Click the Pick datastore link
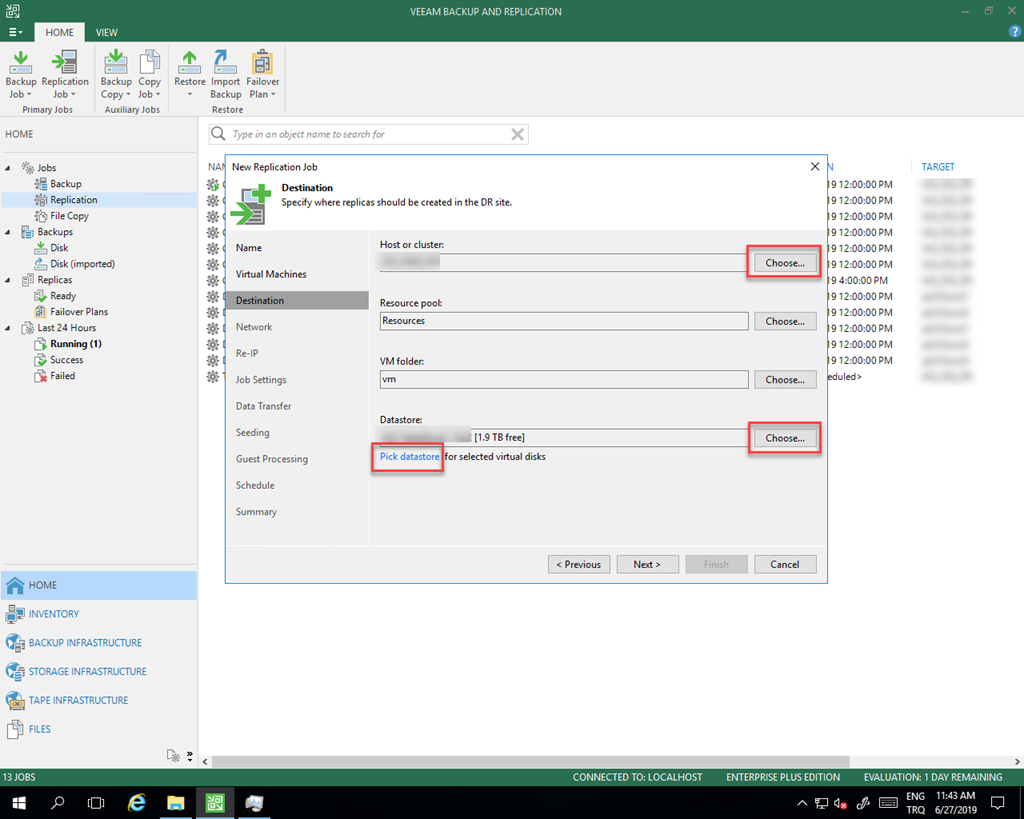This screenshot has width=1024, height=819. (409, 457)
